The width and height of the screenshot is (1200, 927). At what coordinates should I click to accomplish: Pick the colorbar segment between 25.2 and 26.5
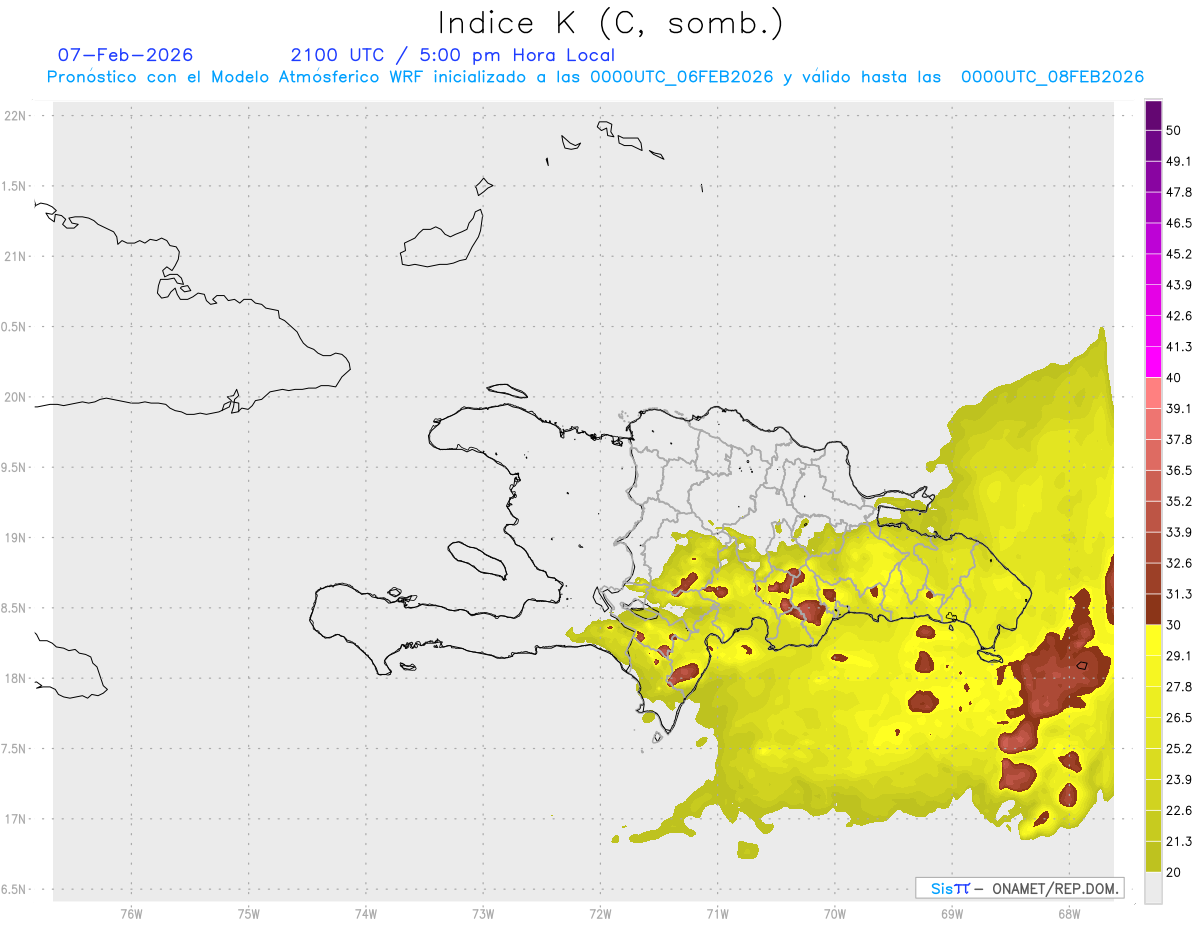[x=1153, y=733]
